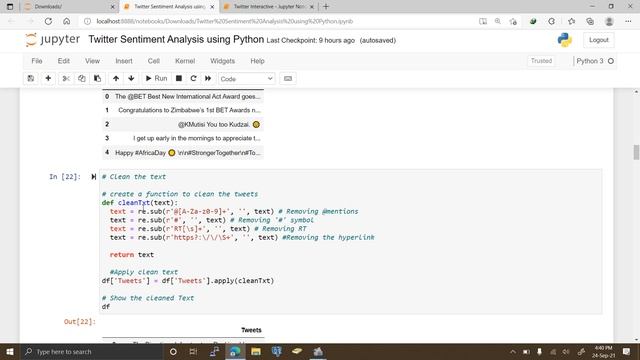Run the selected cell
The image size is (640, 360).
156,78
